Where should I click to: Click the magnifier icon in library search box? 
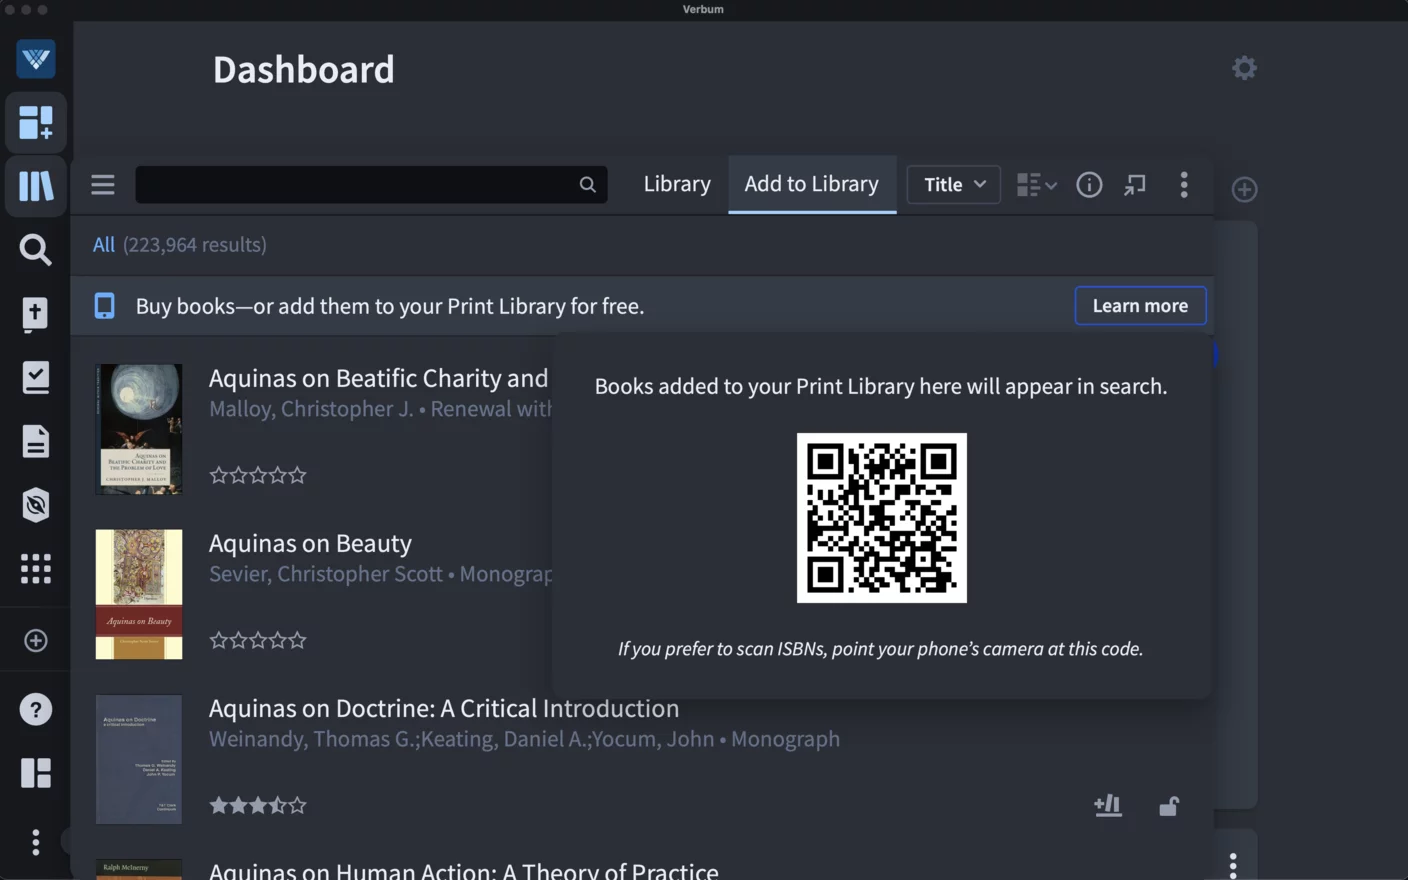pyautogui.click(x=588, y=185)
